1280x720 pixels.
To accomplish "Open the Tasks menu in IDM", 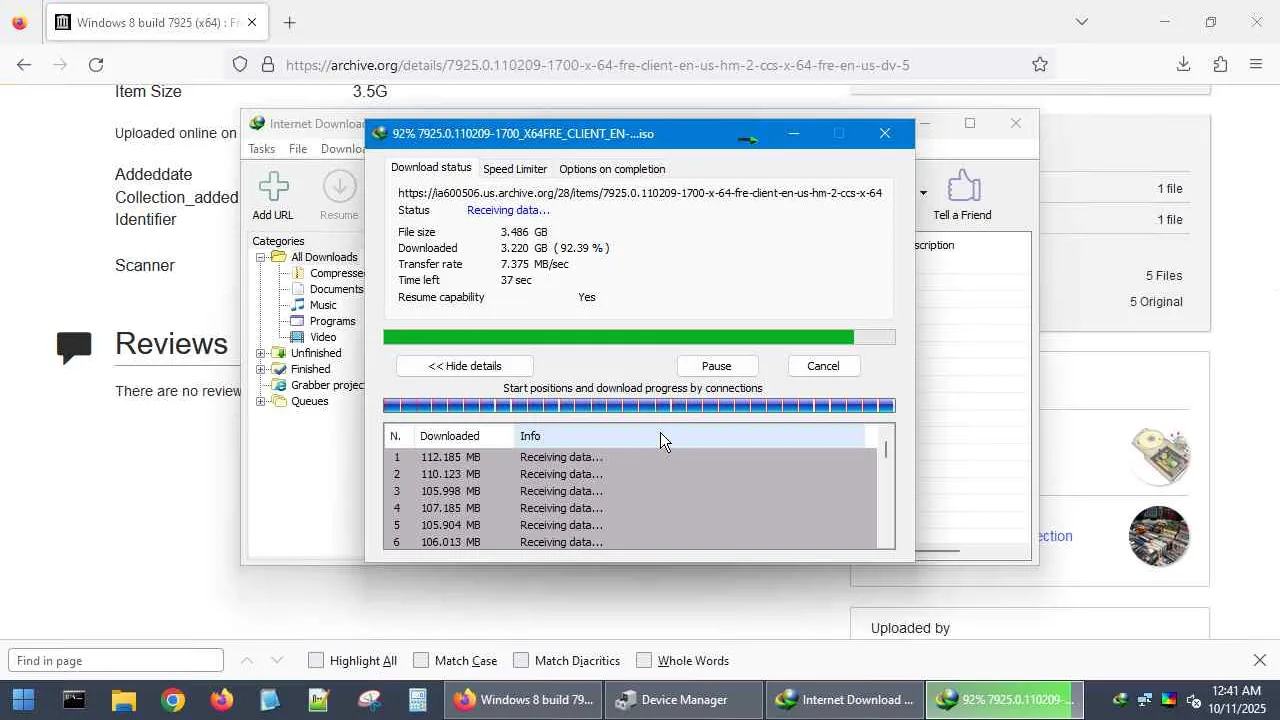I will [261, 149].
